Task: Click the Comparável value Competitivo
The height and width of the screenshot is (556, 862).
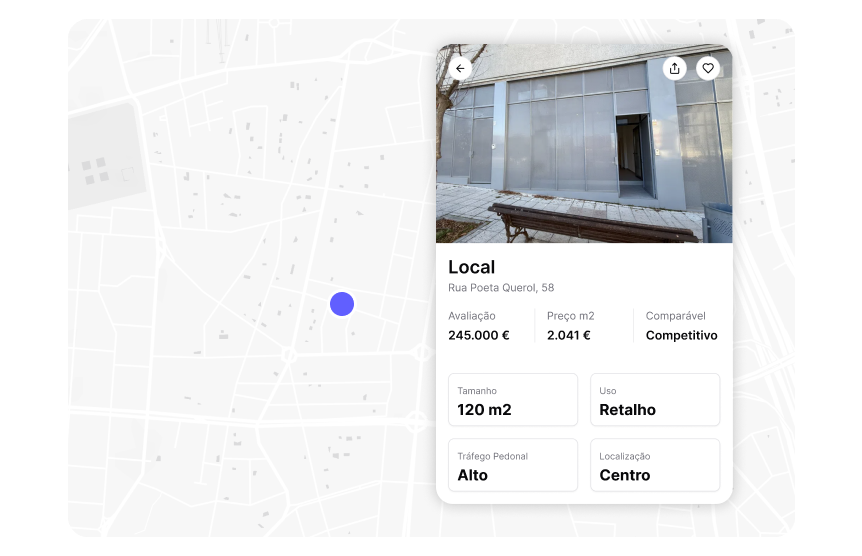Action: coord(681,335)
